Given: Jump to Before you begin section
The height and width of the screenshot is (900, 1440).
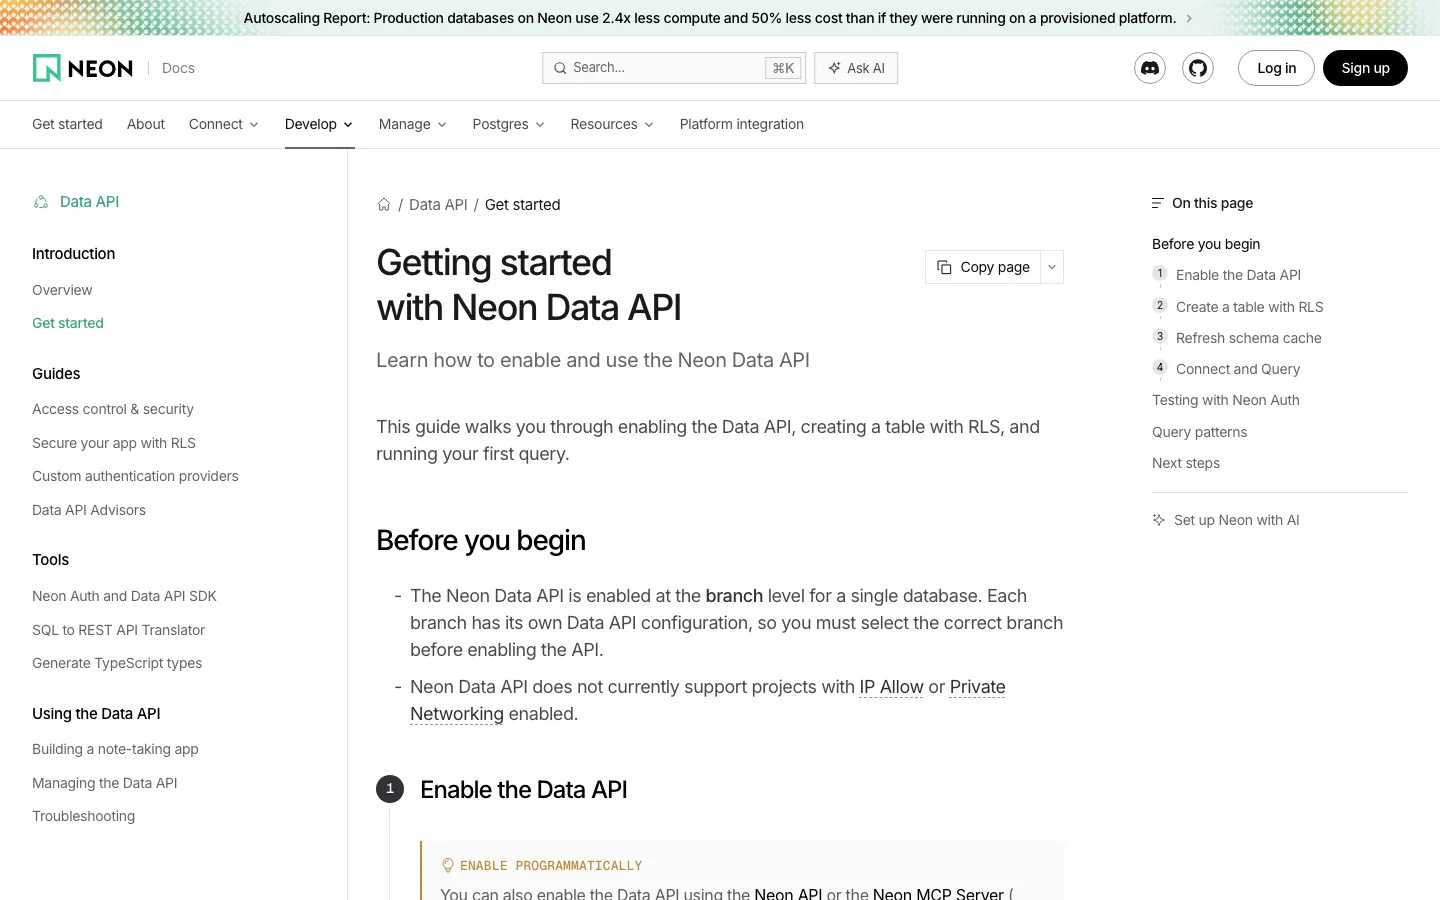Looking at the screenshot, I should [1206, 244].
